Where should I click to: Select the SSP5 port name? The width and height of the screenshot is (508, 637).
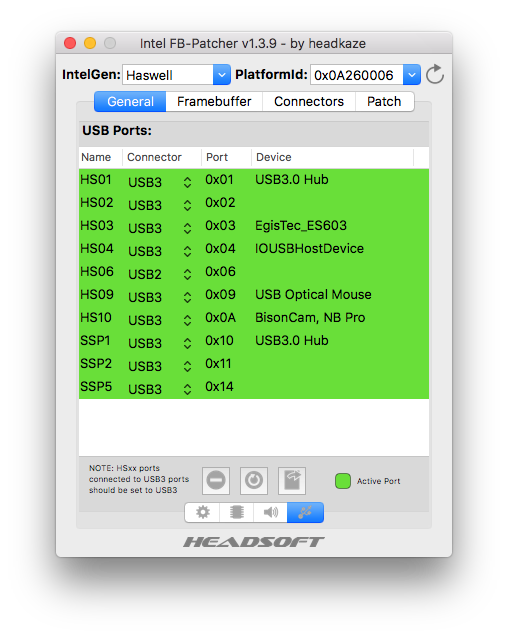(96, 386)
